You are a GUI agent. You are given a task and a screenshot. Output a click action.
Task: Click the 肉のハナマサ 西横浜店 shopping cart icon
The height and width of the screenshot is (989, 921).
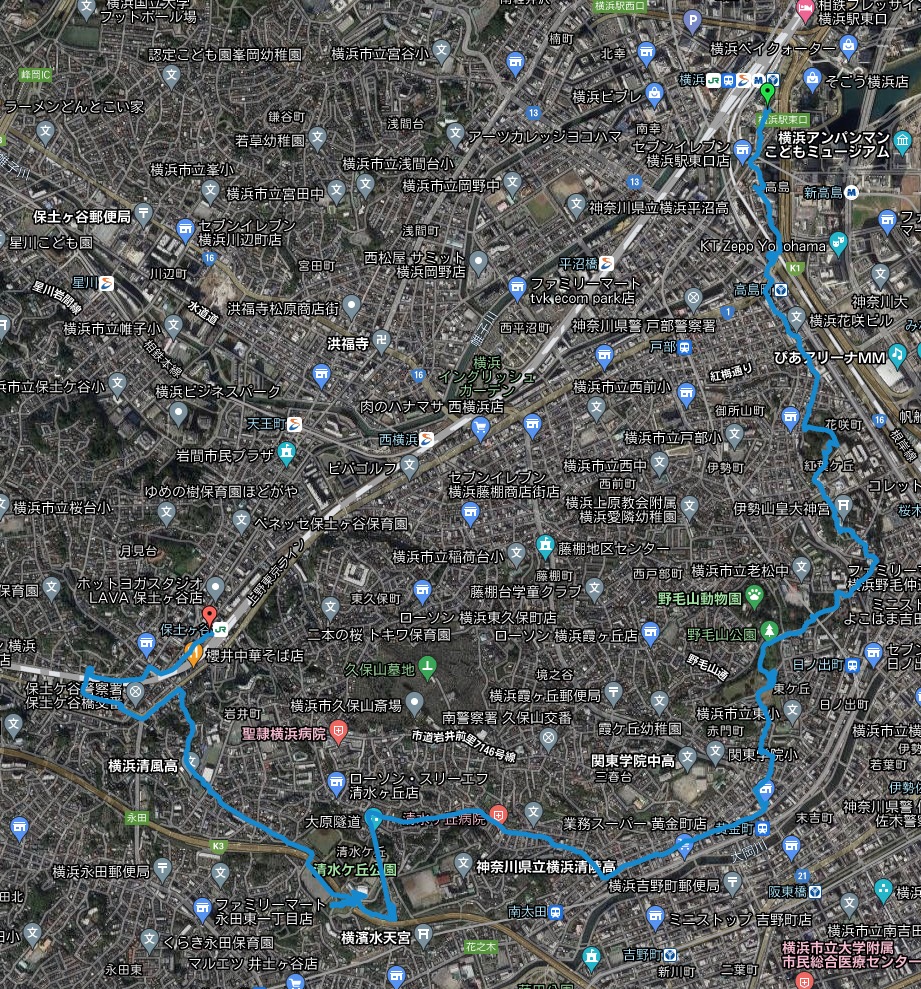click(480, 429)
